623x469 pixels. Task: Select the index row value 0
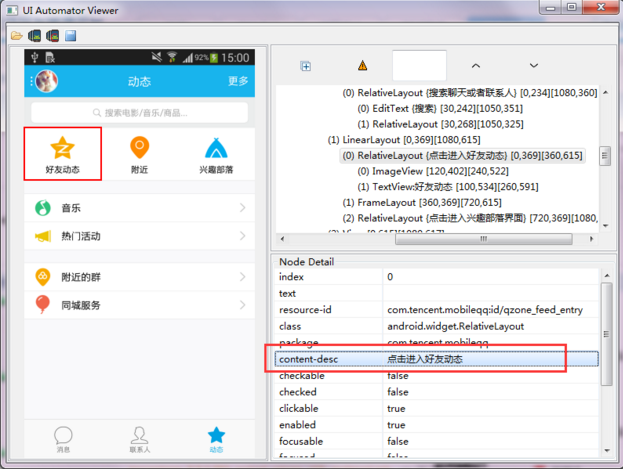[x=390, y=277]
